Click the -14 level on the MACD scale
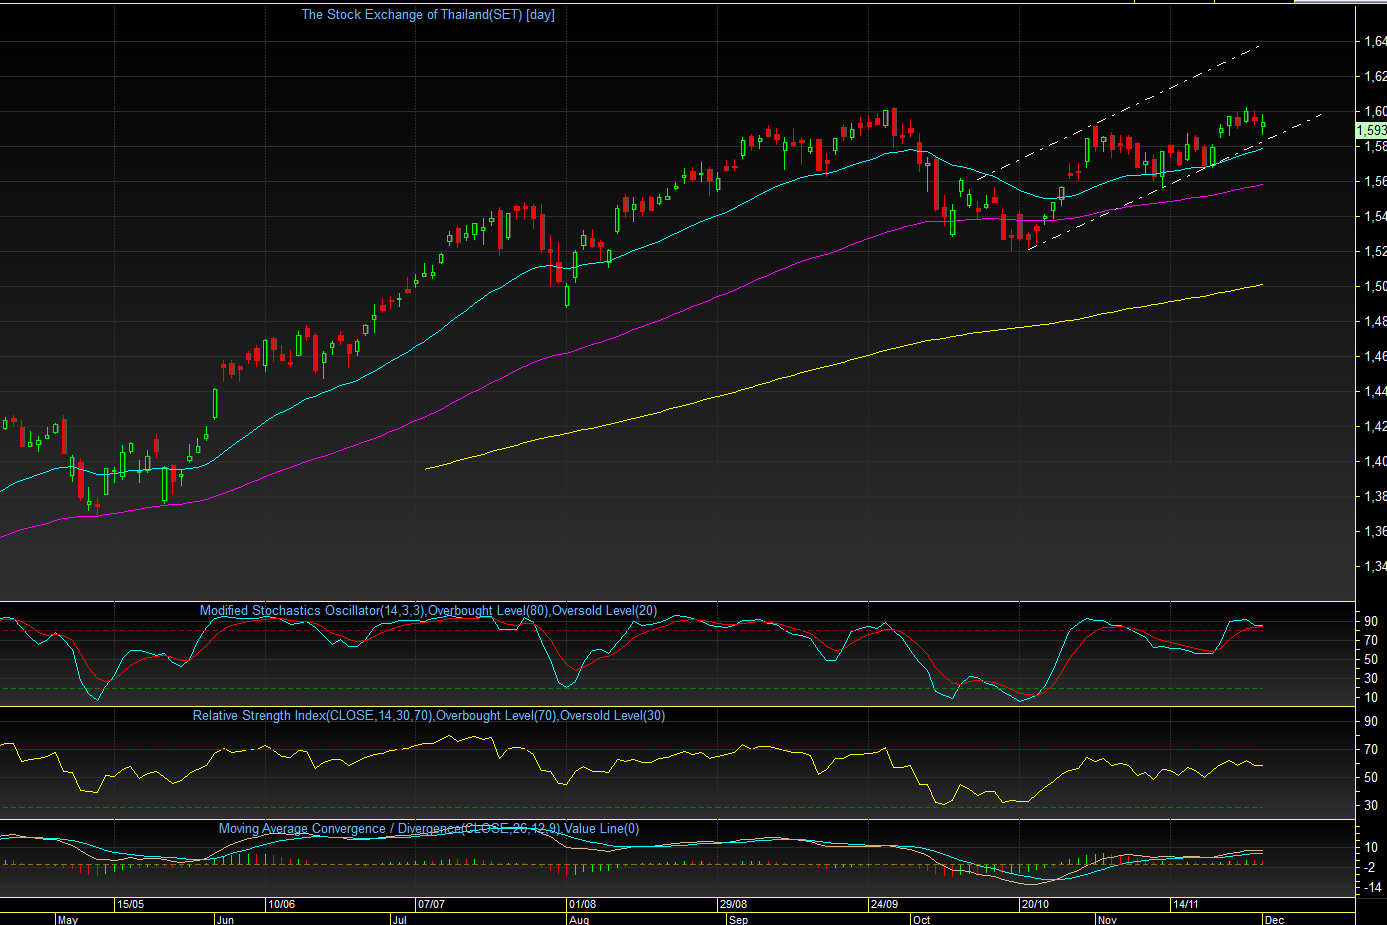Viewport: 1387px width, 925px height. 1372,888
